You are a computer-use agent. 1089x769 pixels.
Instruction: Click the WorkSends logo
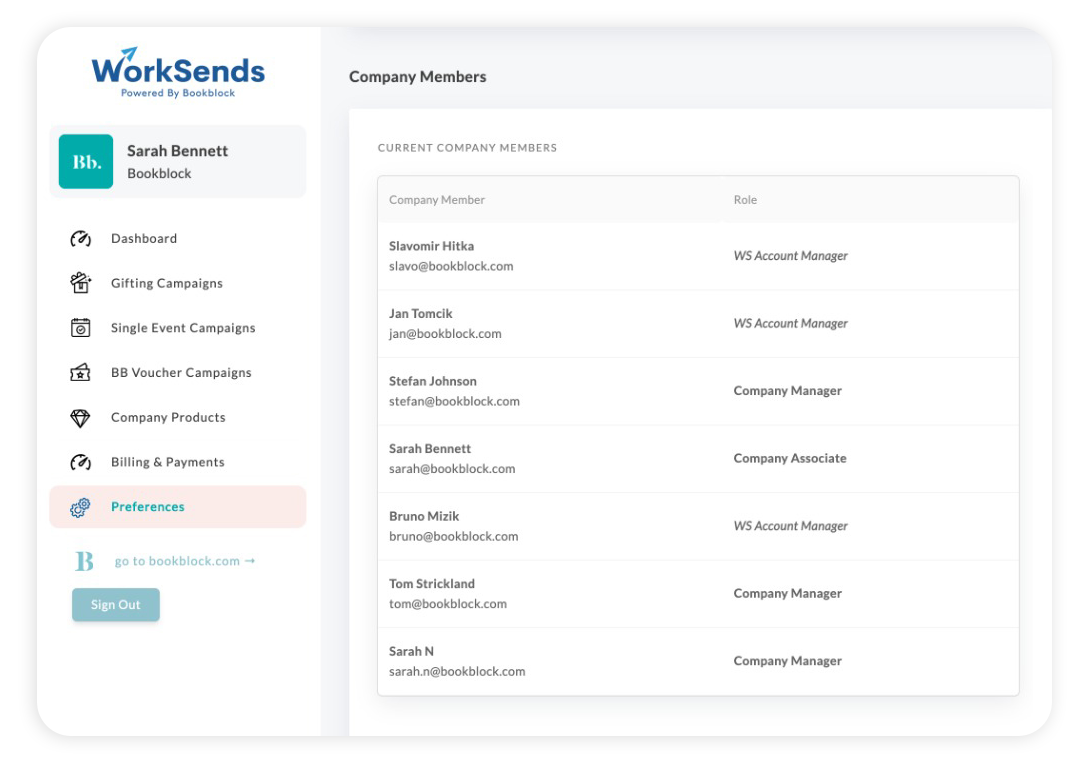[178, 72]
